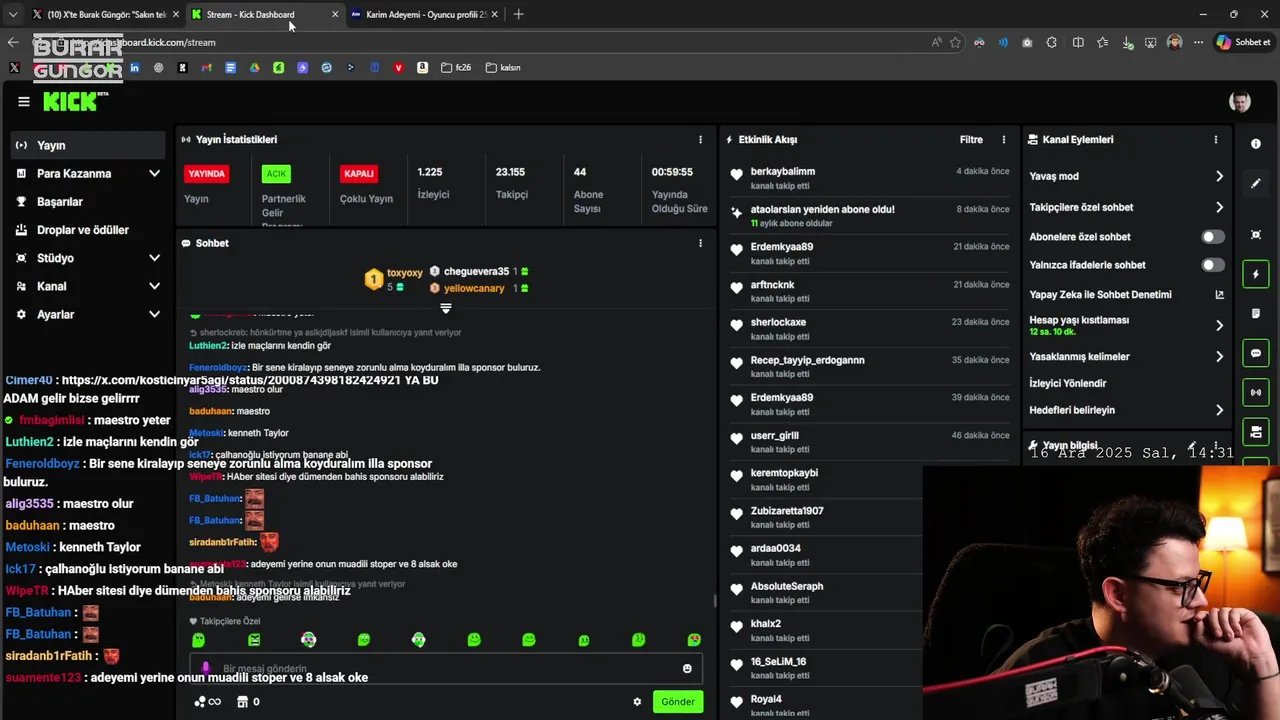Click the Kick logo
This screenshot has width=1280, height=720.
[75, 101]
